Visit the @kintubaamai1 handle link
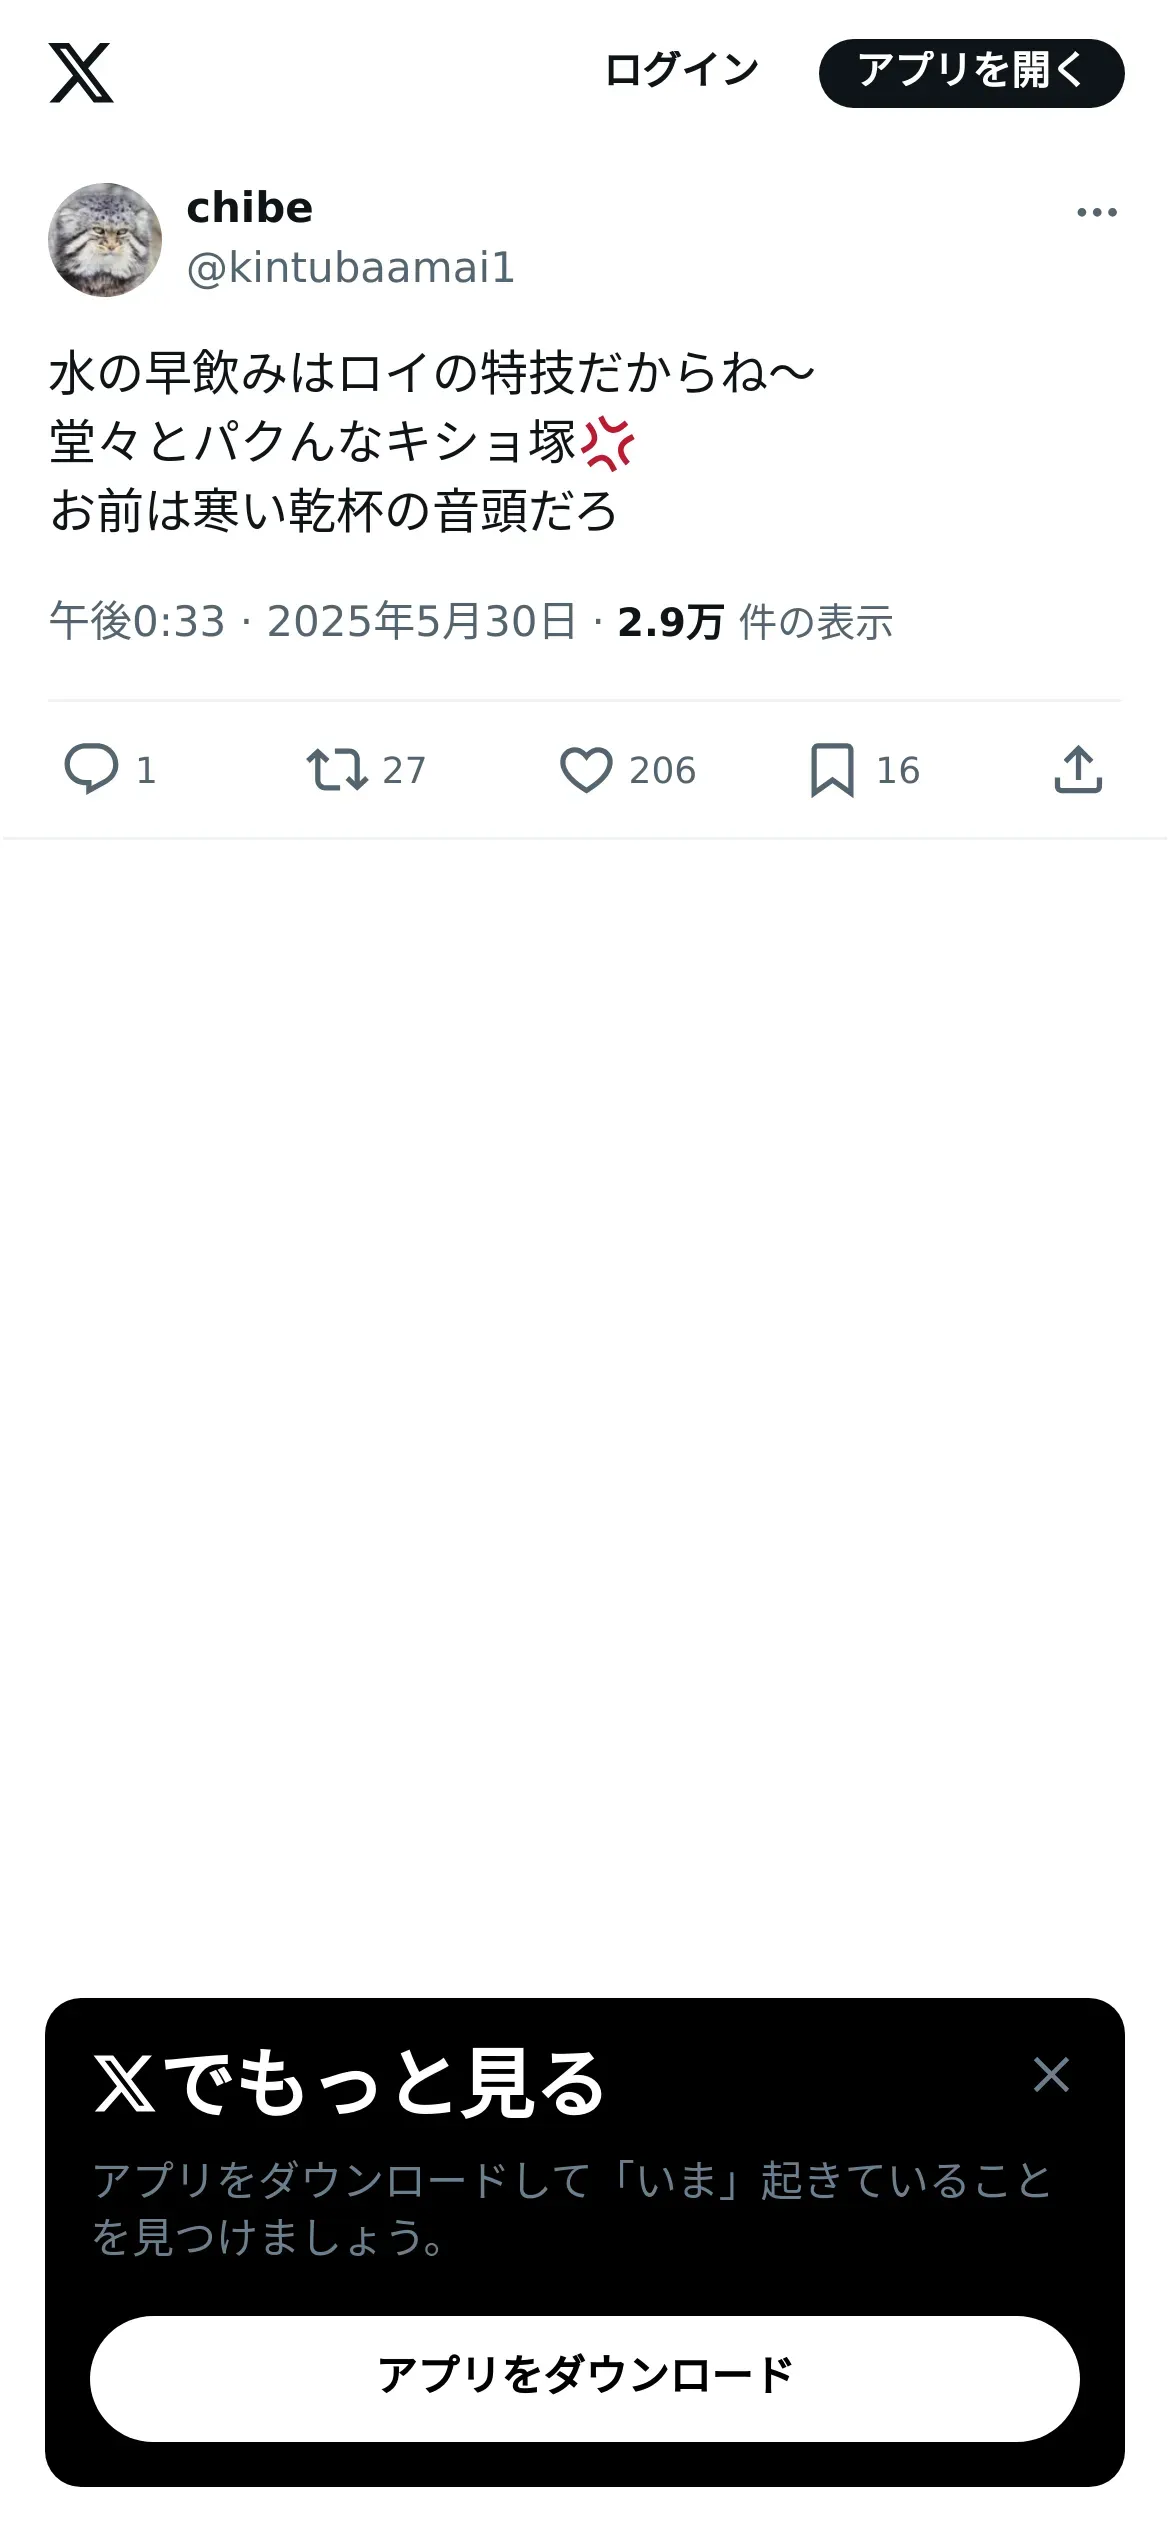Viewport: 1170px width, 2532px height. (350, 267)
